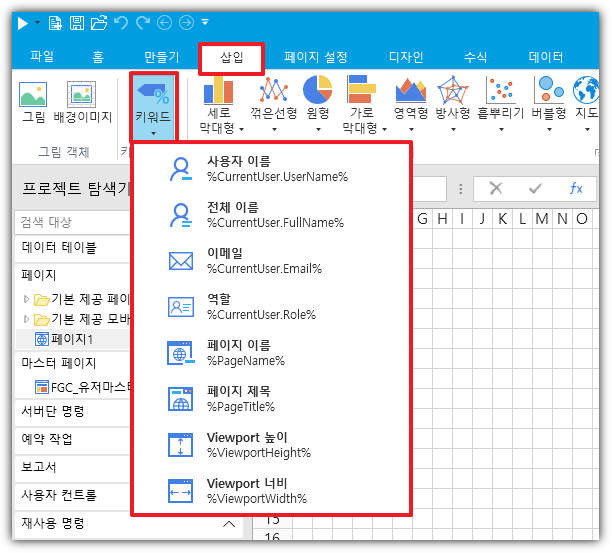The height and width of the screenshot is (553, 612).
Task: Open the 디자인 ribbon tab
Action: (x=404, y=57)
